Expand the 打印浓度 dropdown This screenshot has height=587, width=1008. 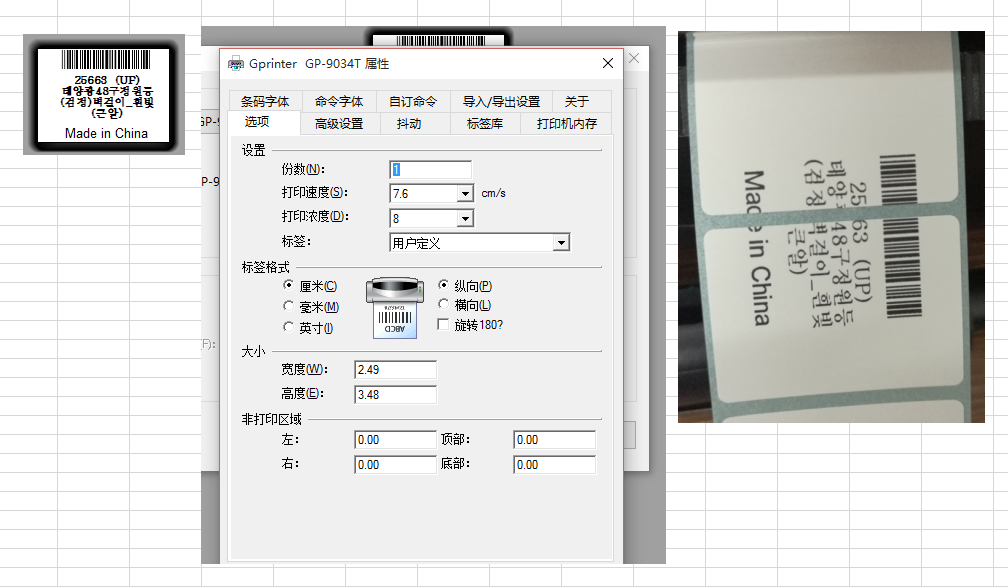pos(465,218)
